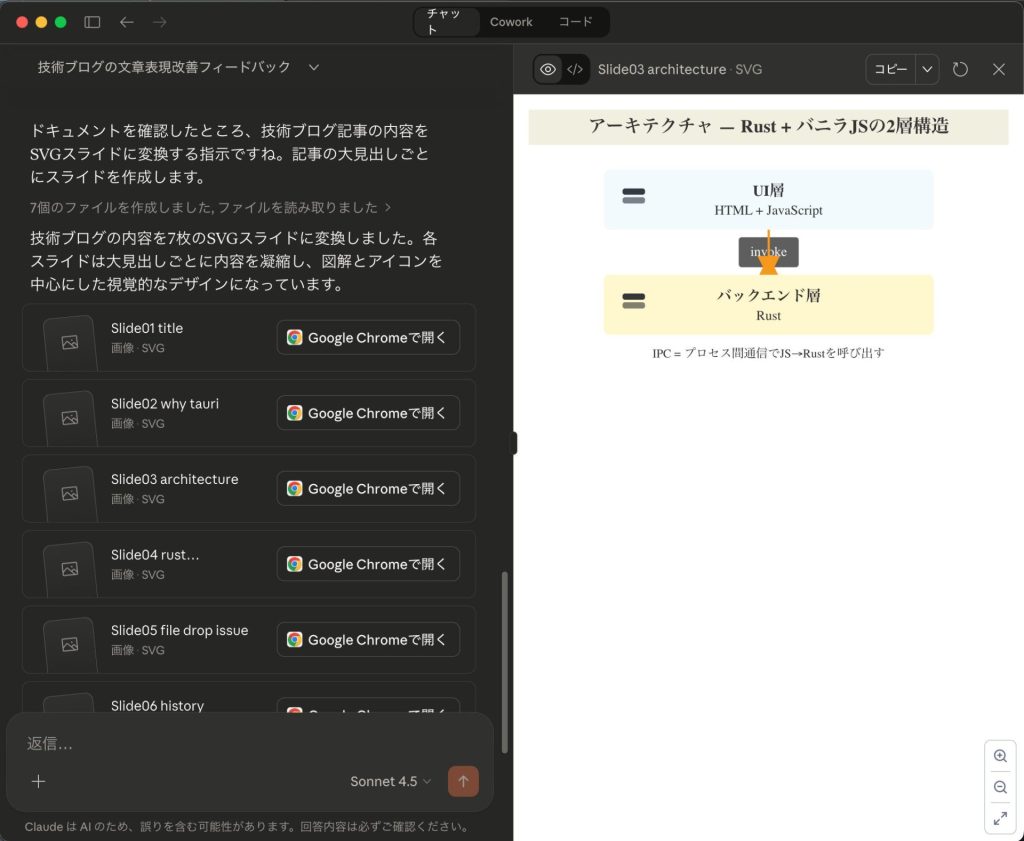Expand the 7個のファイルを作成しました details

(210, 207)
